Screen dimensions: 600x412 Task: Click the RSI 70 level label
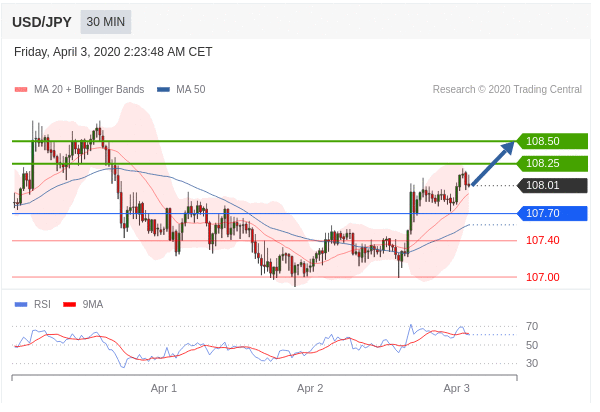tap(532, 326)
